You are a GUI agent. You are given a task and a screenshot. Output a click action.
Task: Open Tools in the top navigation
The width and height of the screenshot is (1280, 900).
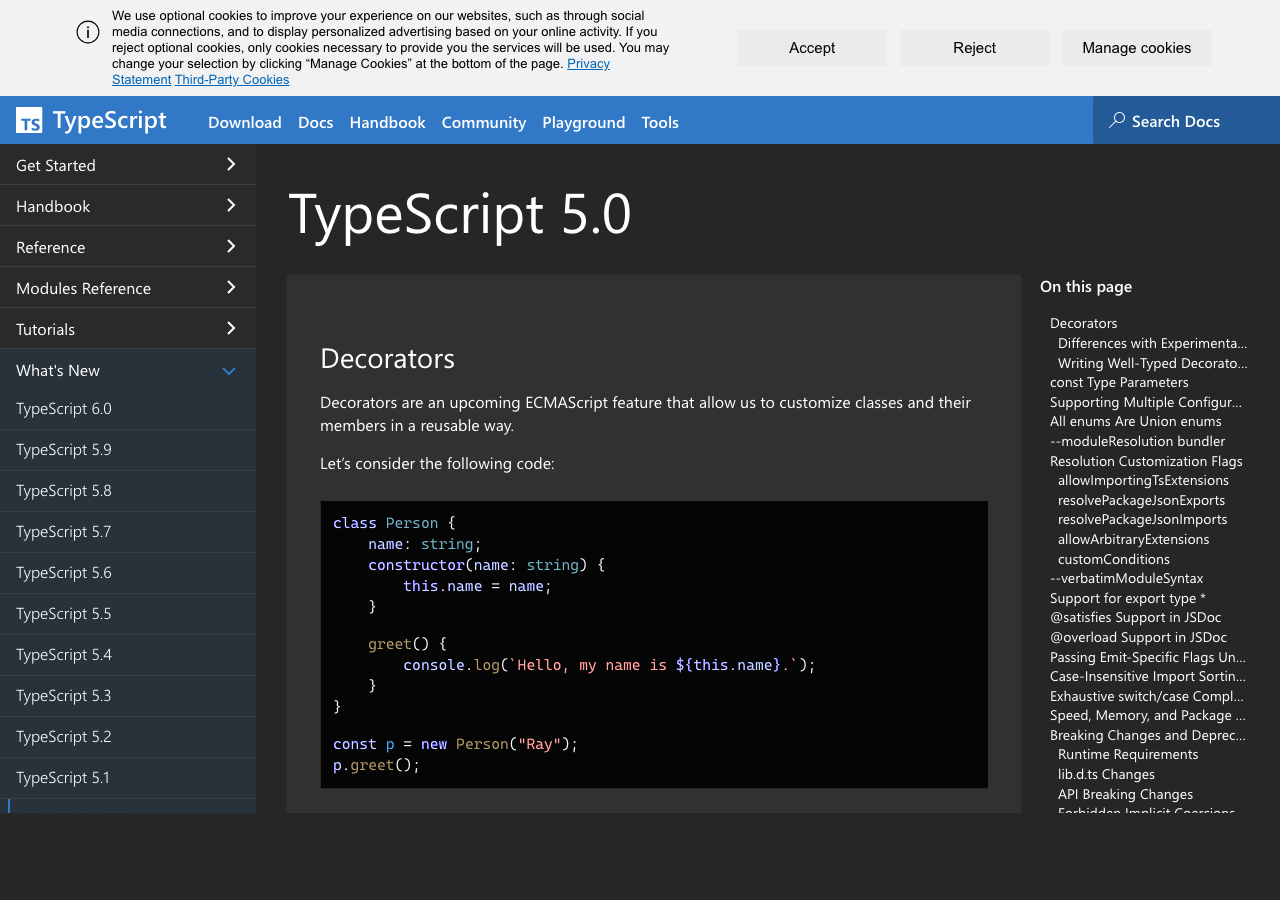coord(660,122)
